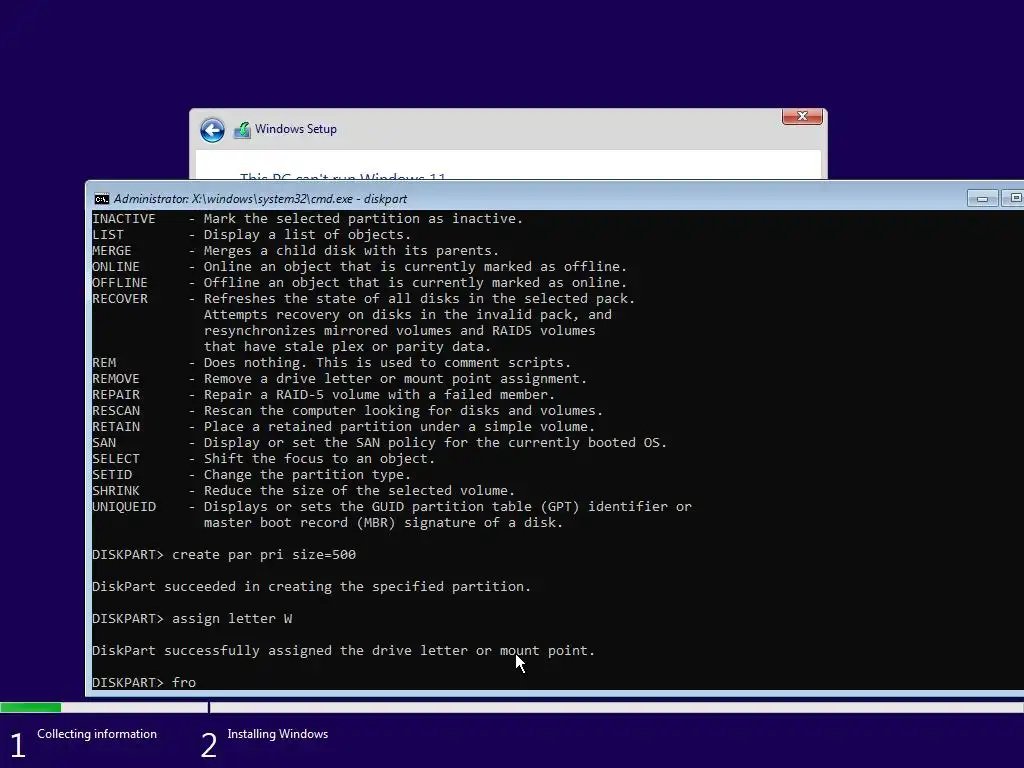Image resolution: width=1024 pixels, height=768 pixels.
Task: Click the SELECT command help row
Action: coord(263,458)
